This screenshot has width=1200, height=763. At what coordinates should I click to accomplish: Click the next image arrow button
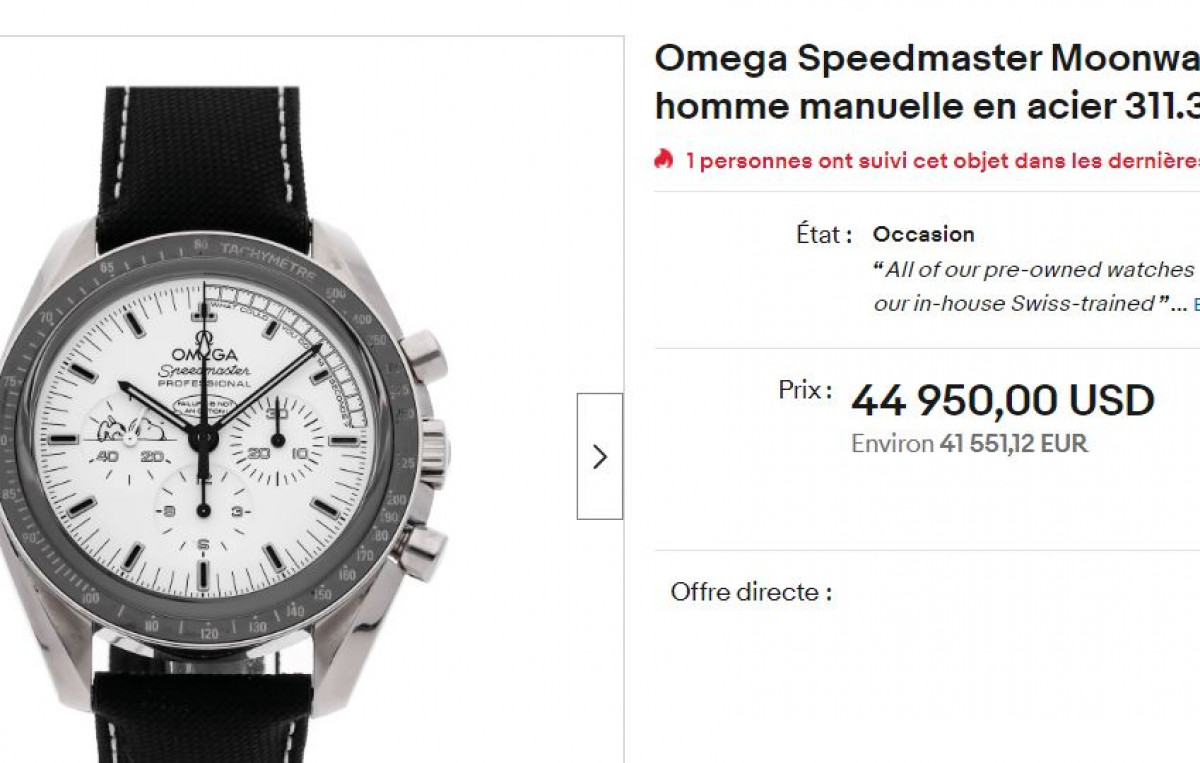tap(599, 457)
